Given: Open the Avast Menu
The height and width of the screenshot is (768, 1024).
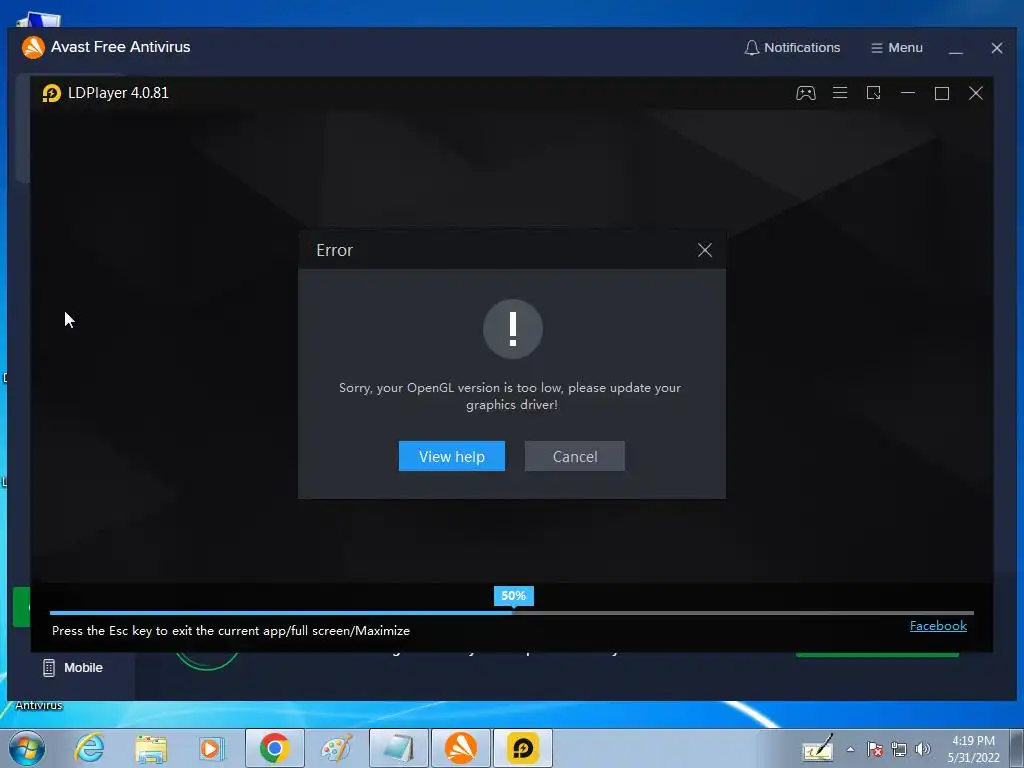Looking at the screenshot, I should click(x=897, y=48).
